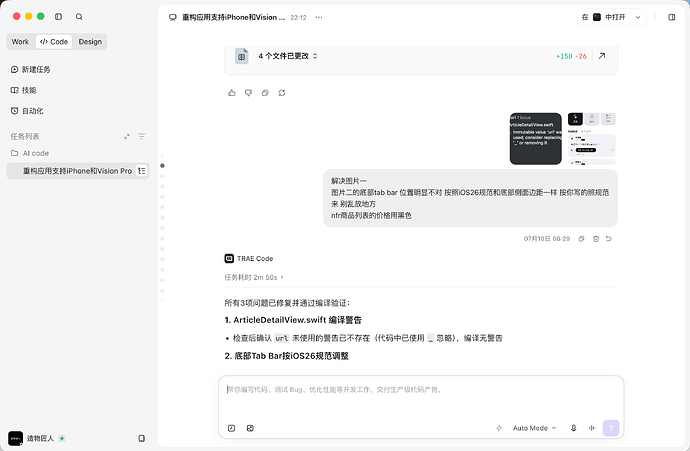Create a new task via 新建任务
The height and width of the screenshot is (451, 690).
coord(30,70)
